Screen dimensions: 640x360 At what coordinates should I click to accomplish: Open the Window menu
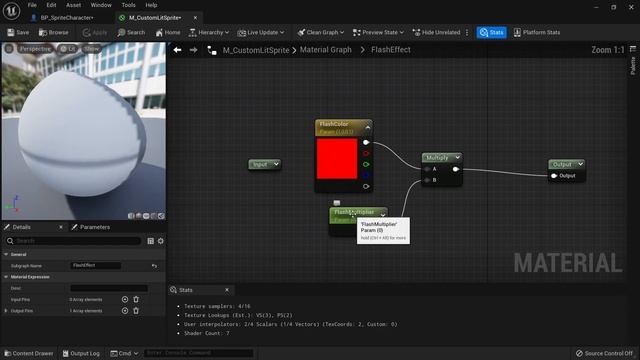[x=101, y=5]
